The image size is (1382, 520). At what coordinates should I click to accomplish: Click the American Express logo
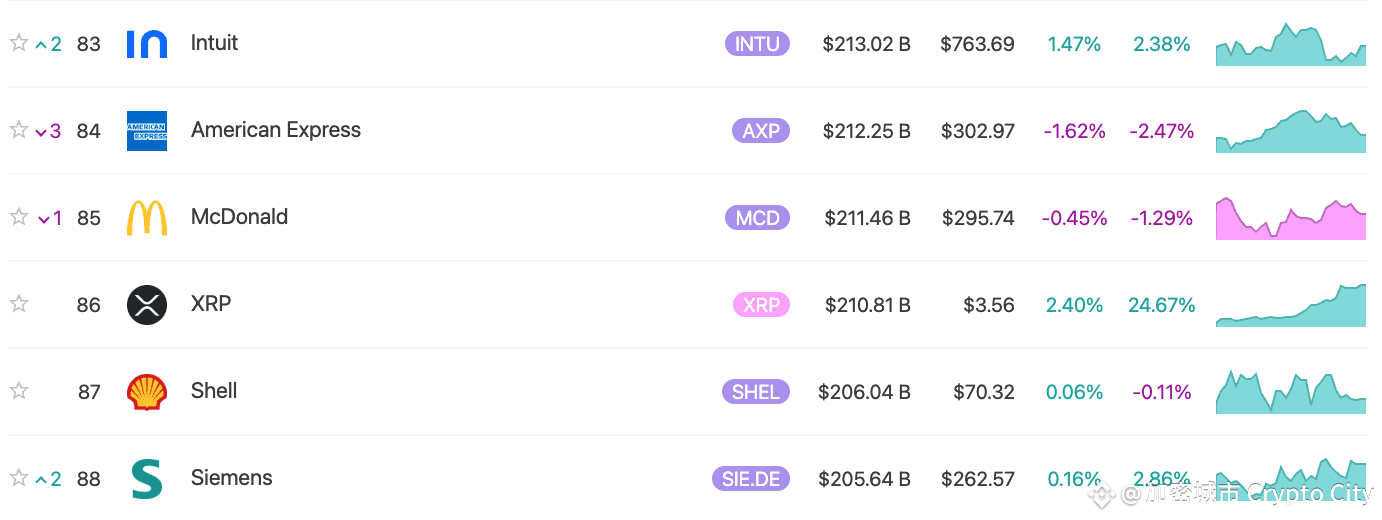[x=147, y=131]
